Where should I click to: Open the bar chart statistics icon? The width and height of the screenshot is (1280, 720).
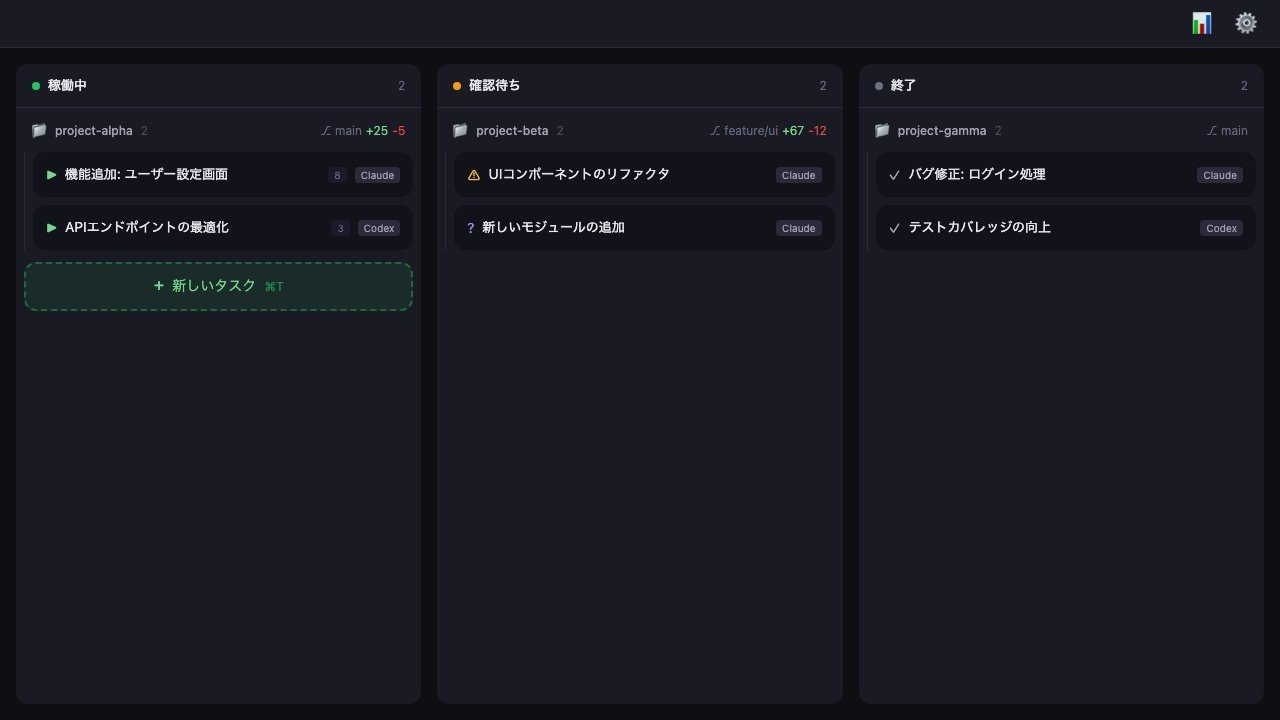1201,23
